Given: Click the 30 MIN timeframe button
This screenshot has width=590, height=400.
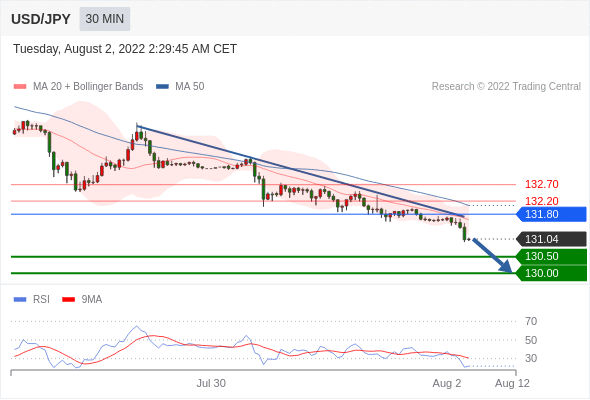Looking at the screenshot, I should 105,19.
